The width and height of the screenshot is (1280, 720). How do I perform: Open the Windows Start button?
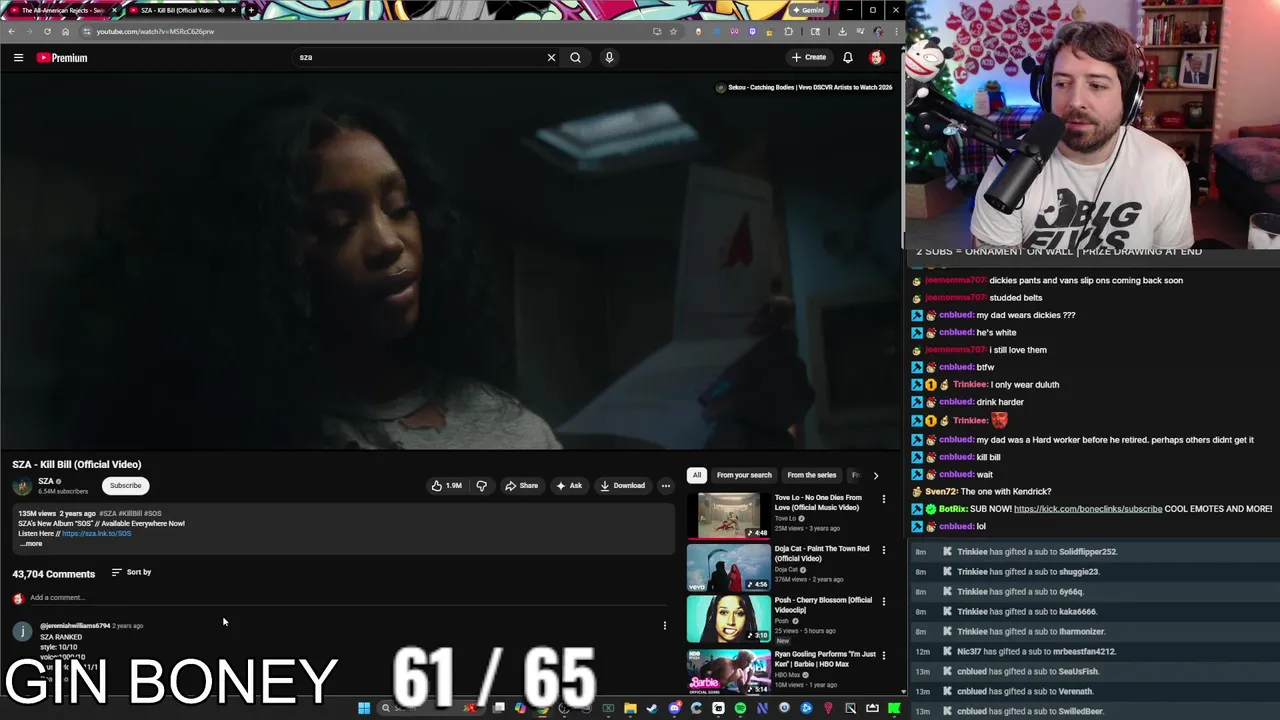(x=364, y=708)
